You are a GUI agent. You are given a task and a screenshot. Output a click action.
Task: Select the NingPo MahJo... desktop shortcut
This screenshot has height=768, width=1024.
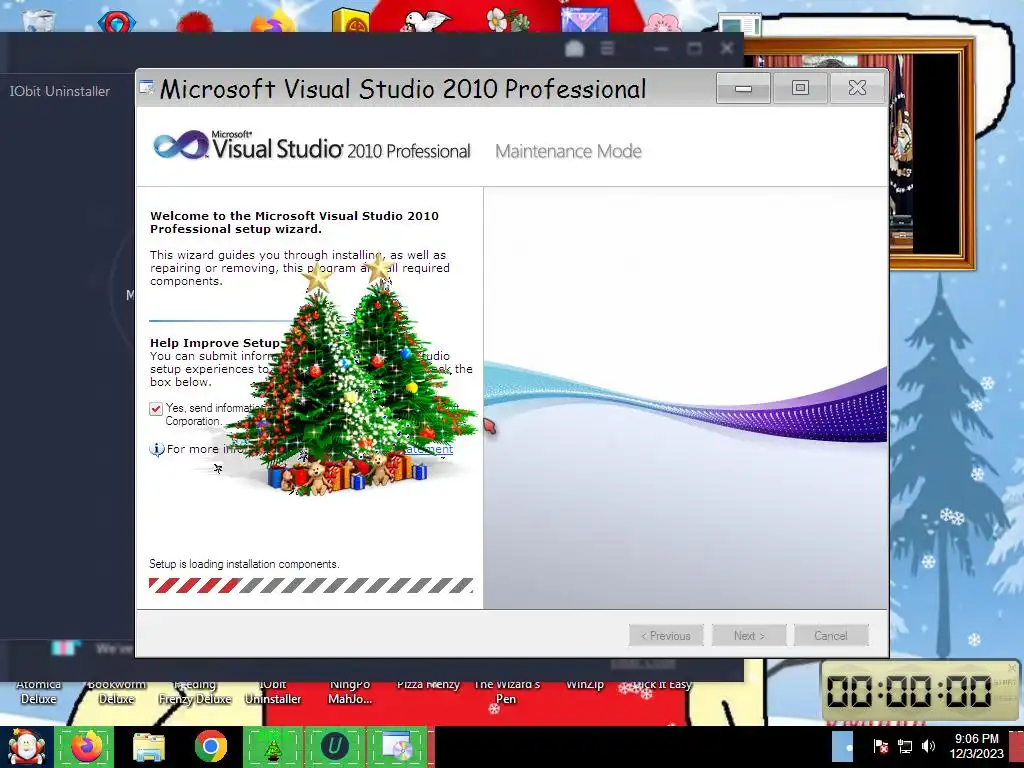(350, 692)
